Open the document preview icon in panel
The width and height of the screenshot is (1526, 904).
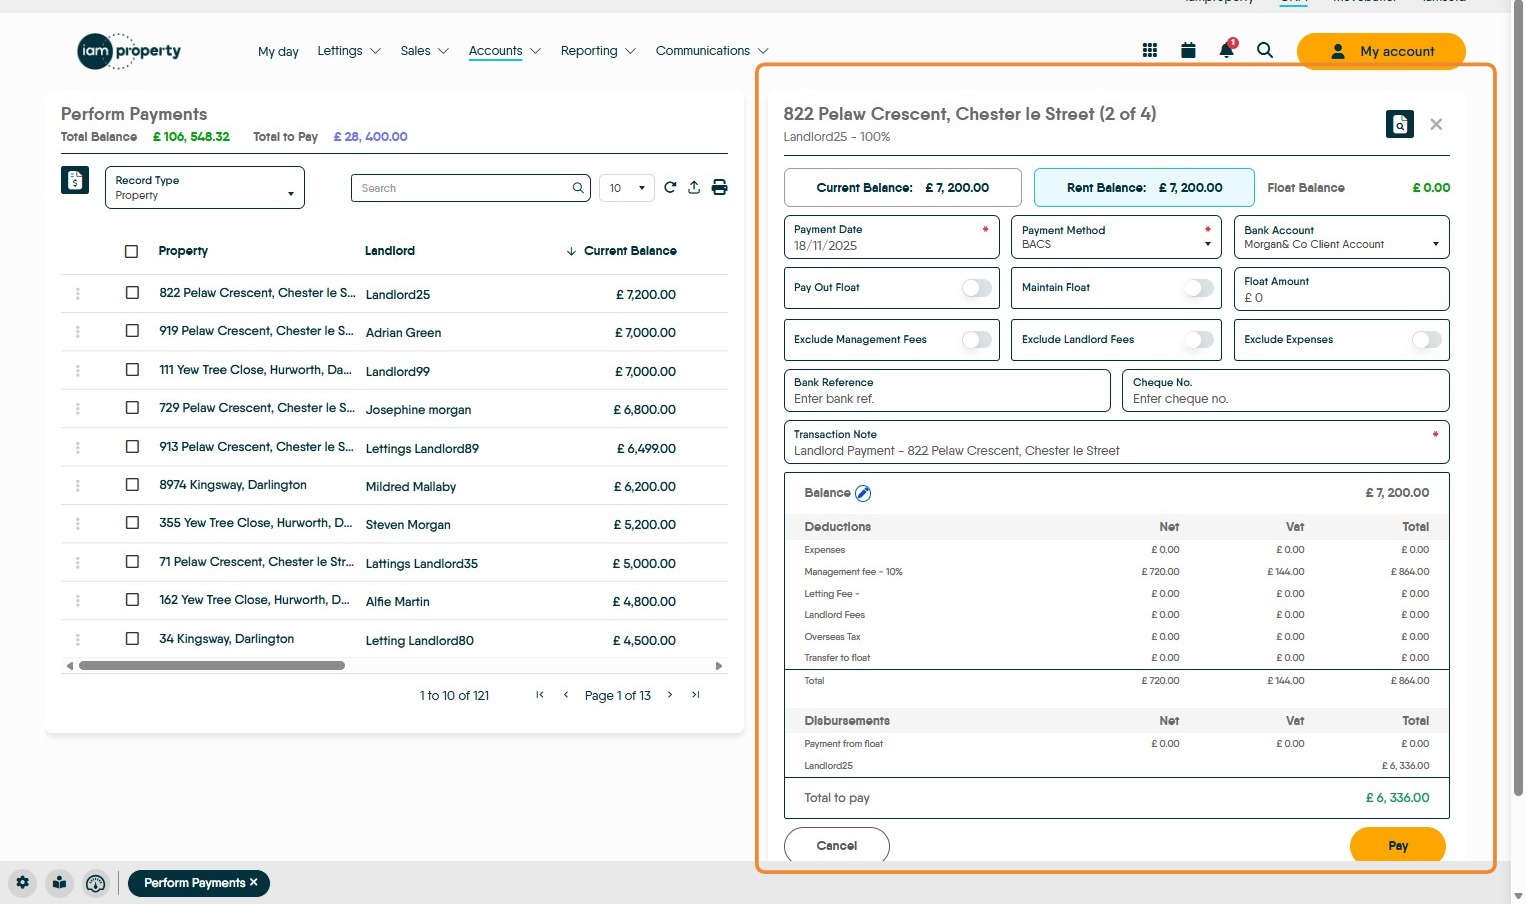[x=1399, y=124]
